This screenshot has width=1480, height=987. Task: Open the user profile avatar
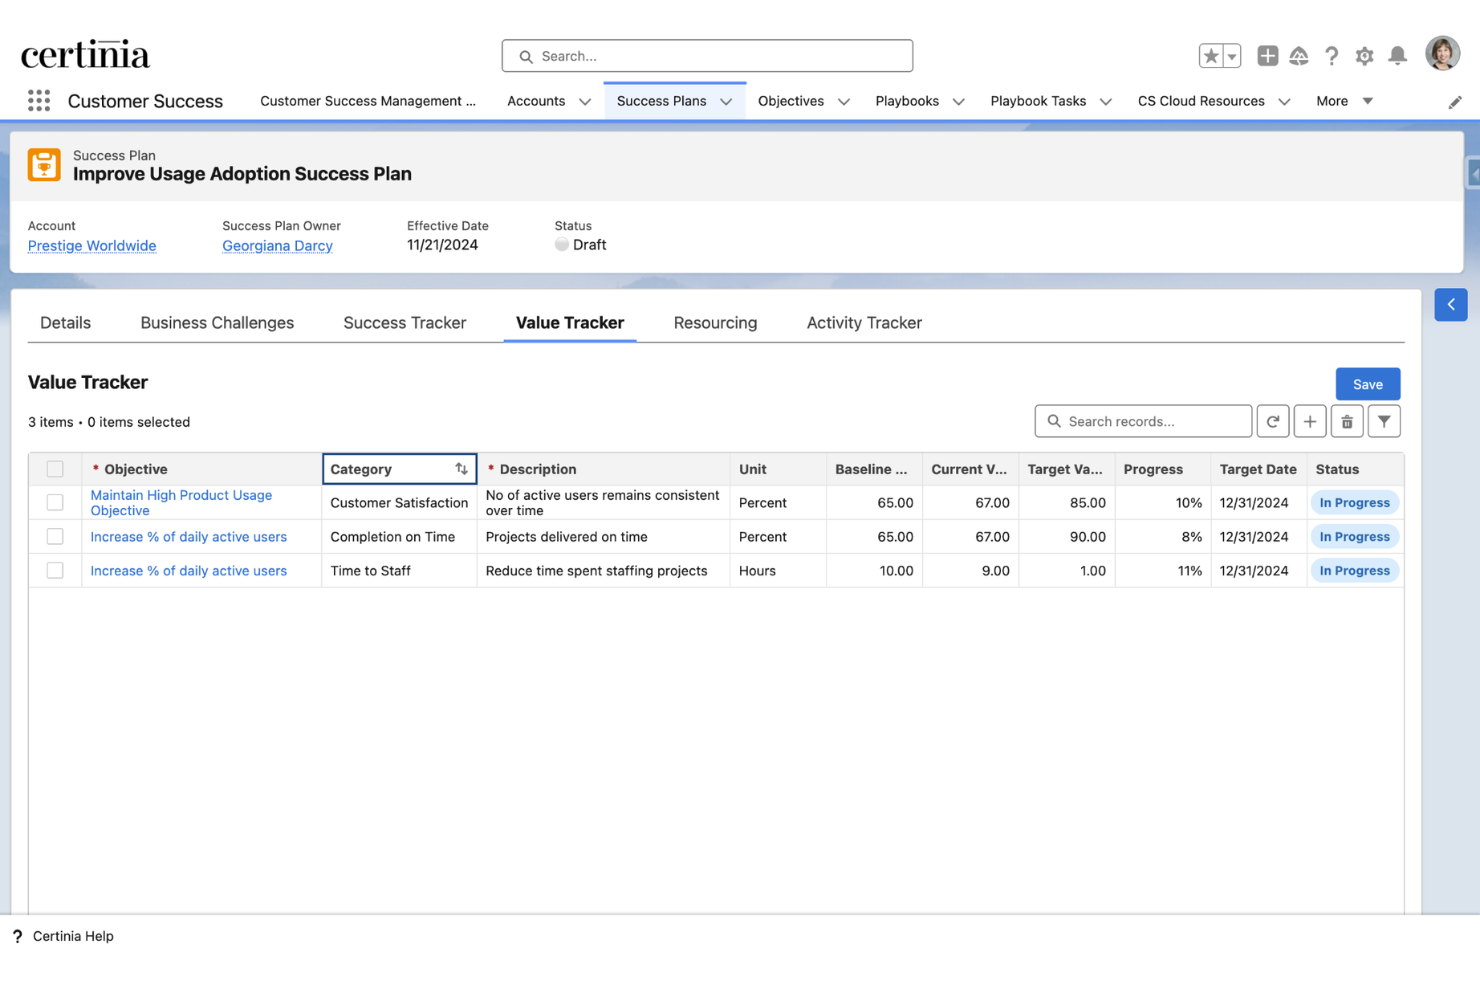click(x=1442, y=54)
